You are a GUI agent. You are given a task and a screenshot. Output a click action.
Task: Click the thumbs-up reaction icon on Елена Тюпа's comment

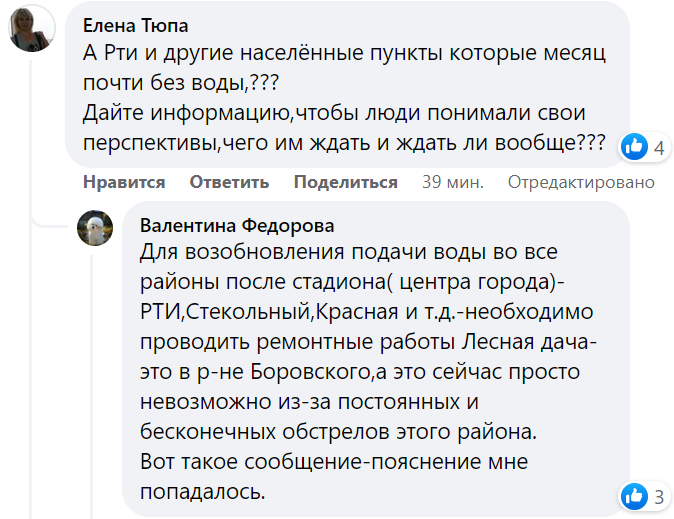click(x=634, y=148)
